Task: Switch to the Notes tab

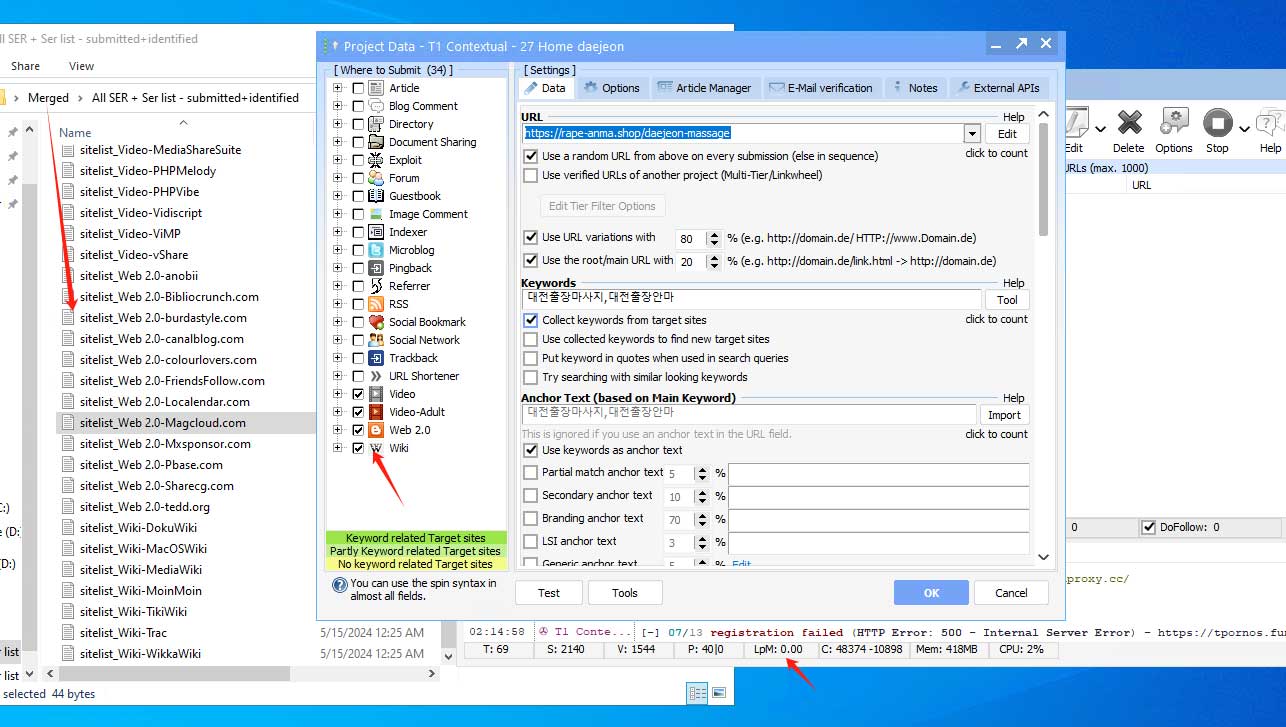Action: 915,88
